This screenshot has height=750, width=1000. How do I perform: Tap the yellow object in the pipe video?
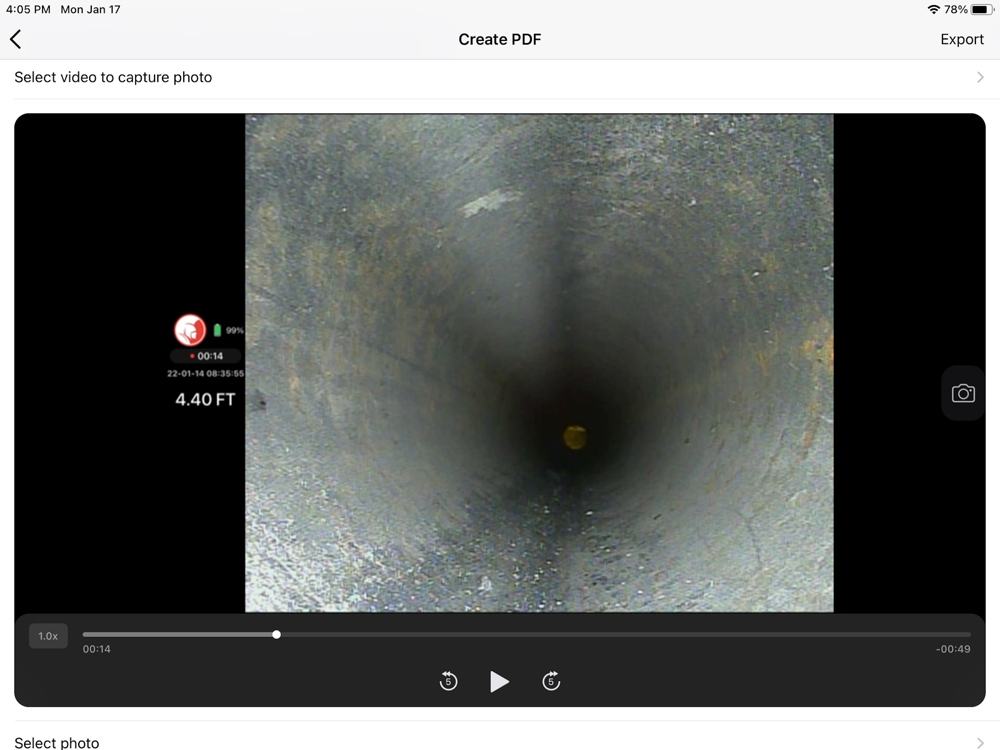point(574,436)
